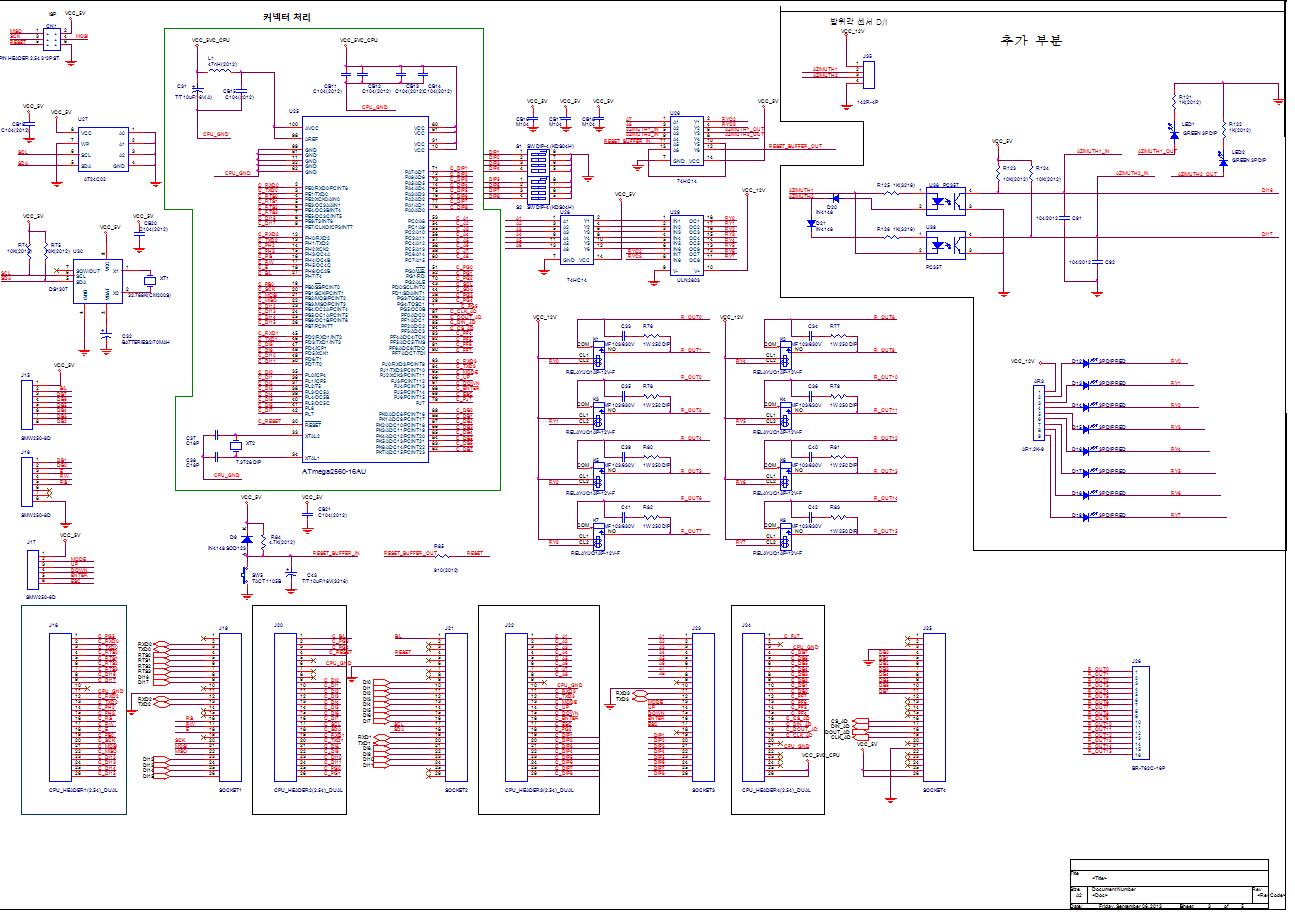Viewport: 1295px width, 923px height.
Task: Select the J35 four-pin connector
Action: click(x=869, y=75)
